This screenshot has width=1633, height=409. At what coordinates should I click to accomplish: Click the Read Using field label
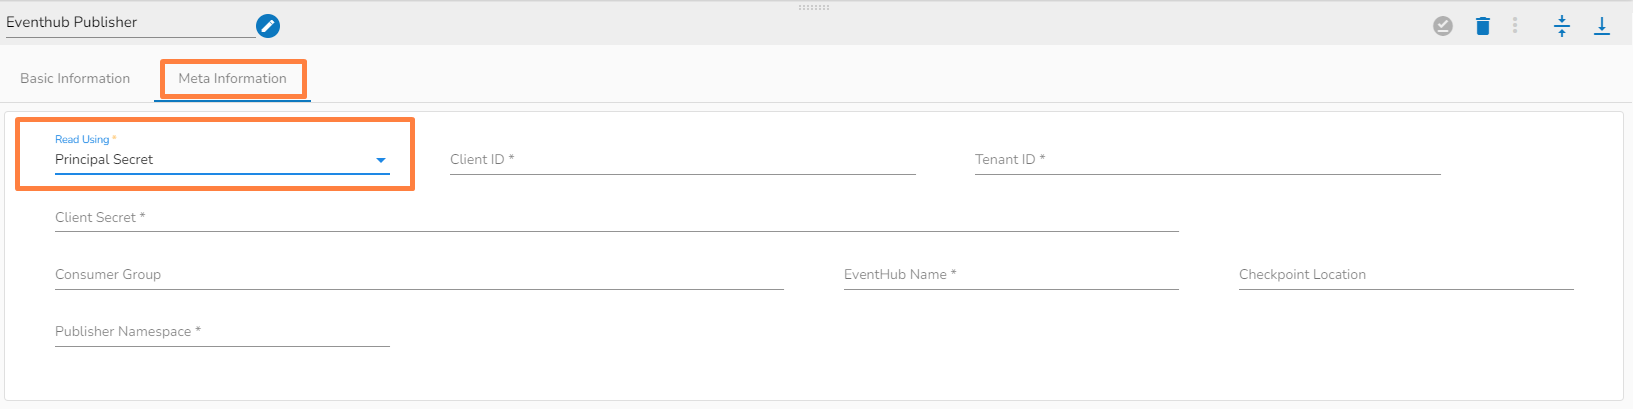click(82, 140)
